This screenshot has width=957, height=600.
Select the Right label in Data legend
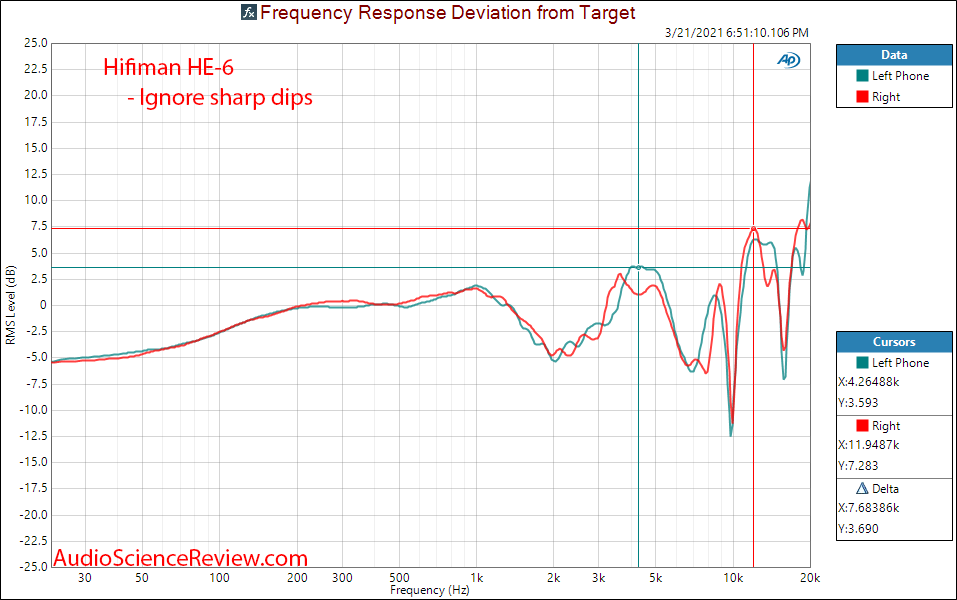(x=886, y=97)
